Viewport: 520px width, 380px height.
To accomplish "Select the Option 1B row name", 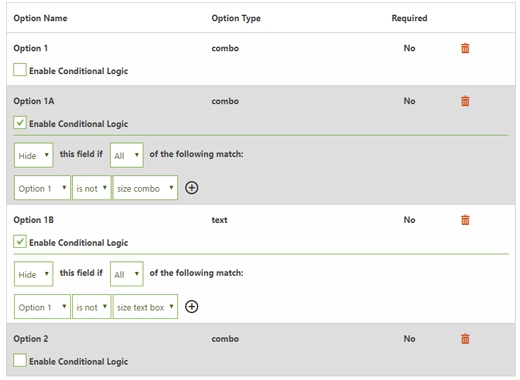I will coord(33,220).
